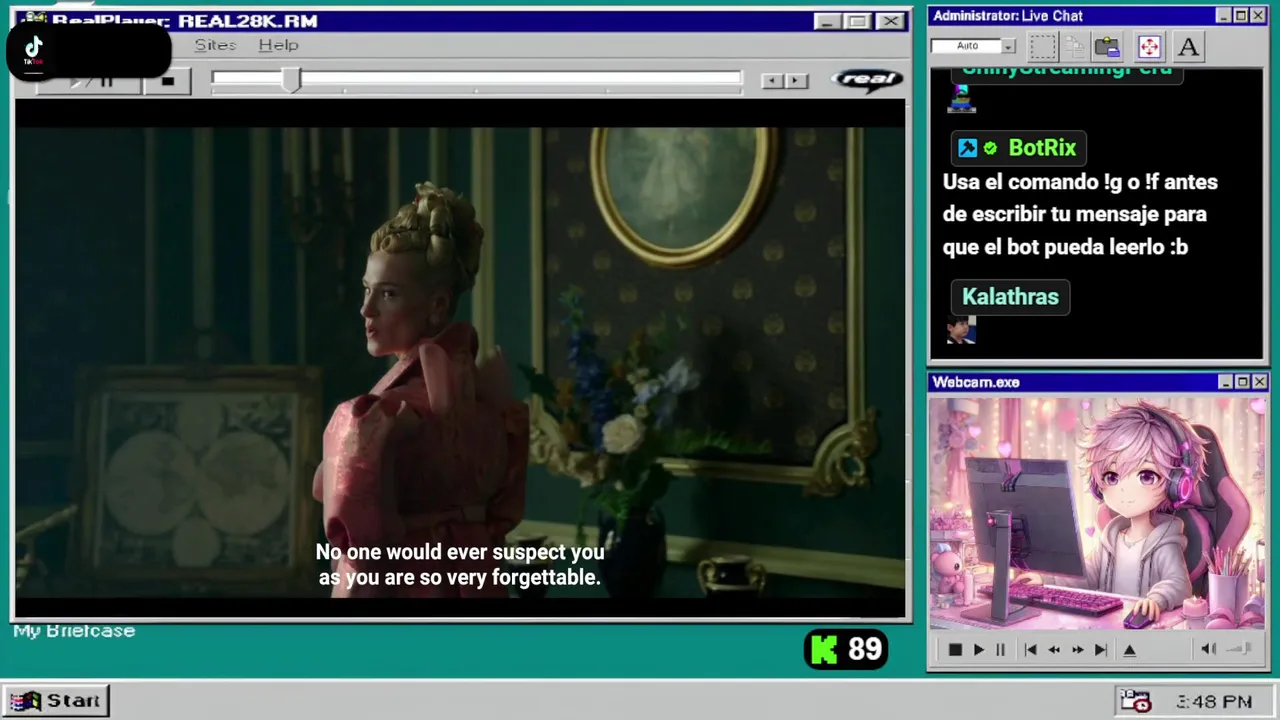
Task: Select the Mark selection tool in Live Chat
Action: pos(1043,46)
